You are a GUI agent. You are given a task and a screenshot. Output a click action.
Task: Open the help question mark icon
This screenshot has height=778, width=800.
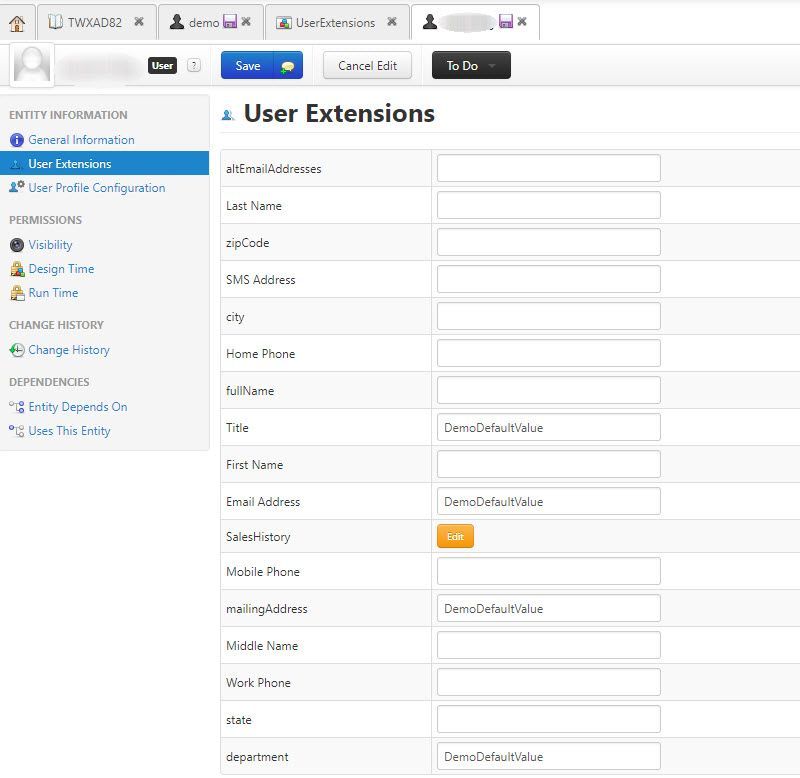(194, 65)
